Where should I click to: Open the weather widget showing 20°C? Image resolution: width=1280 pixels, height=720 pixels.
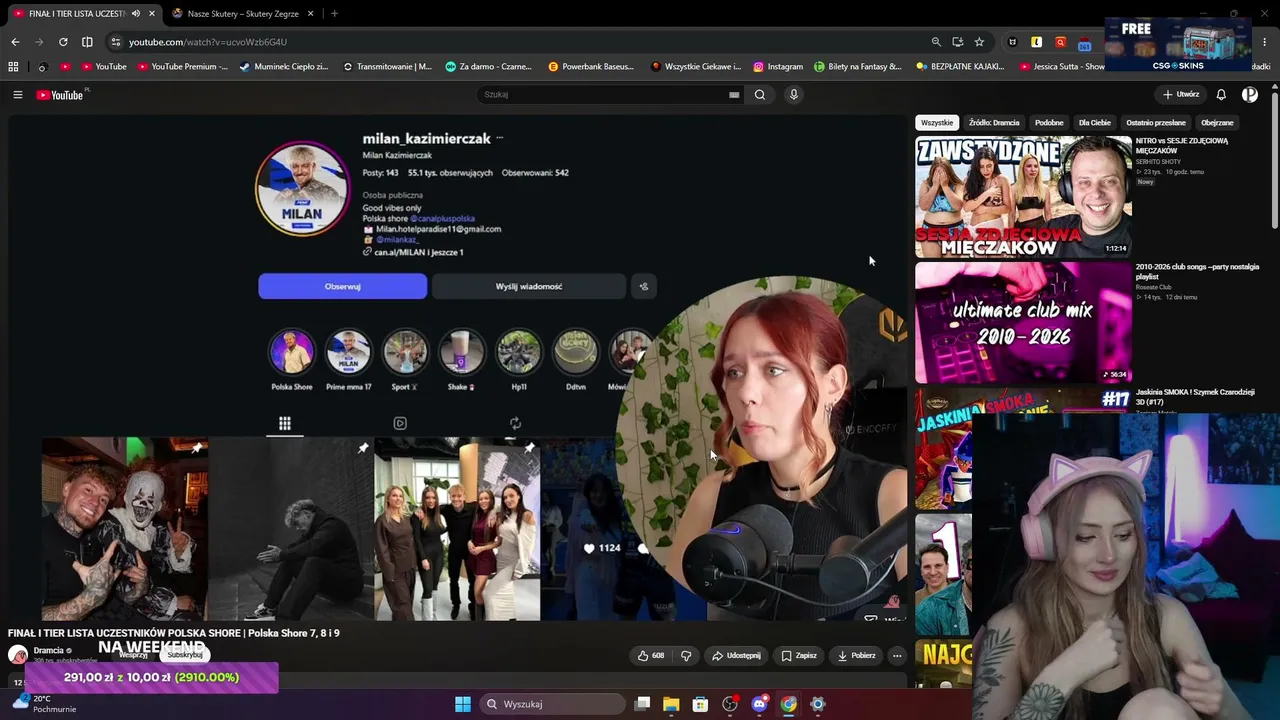pos(44,704)
